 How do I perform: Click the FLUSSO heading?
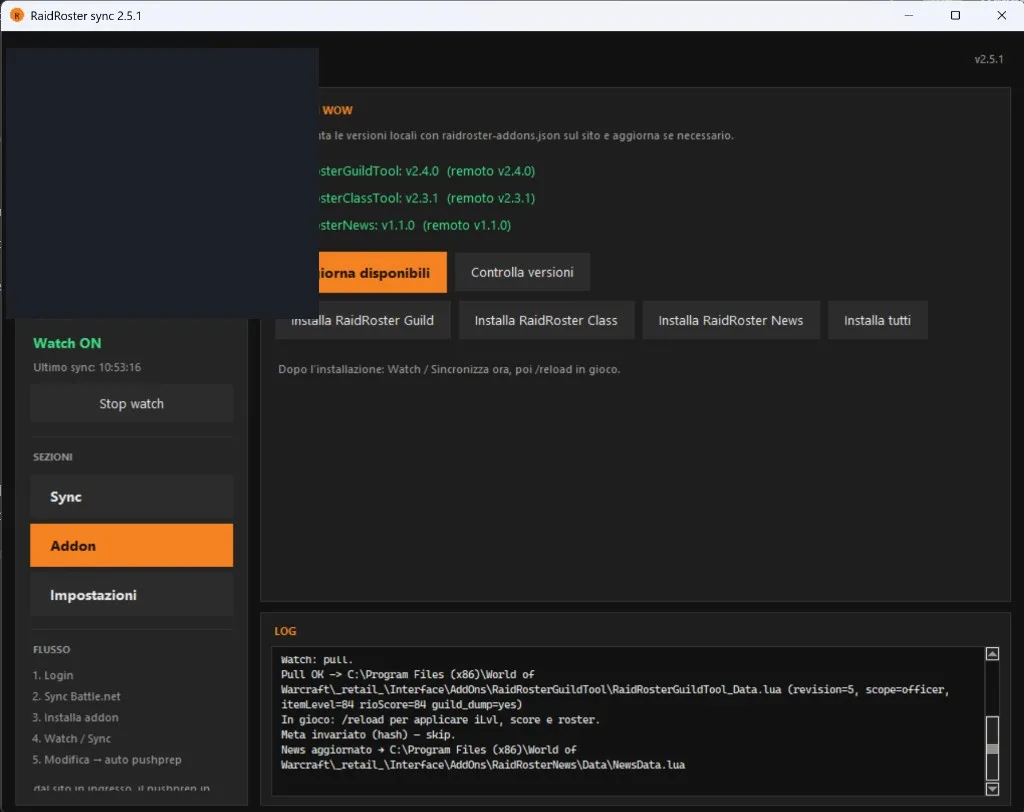pyautogui.click(x=52, y=649)
